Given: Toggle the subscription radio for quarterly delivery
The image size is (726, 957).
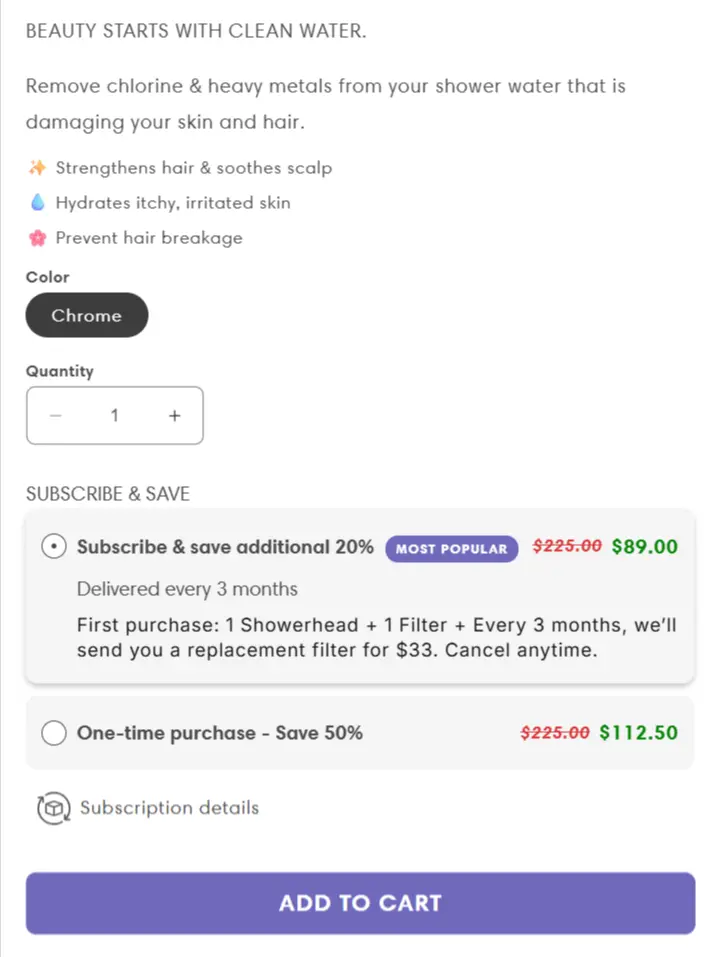Looking at the screenshot, I should coord(54,546).
